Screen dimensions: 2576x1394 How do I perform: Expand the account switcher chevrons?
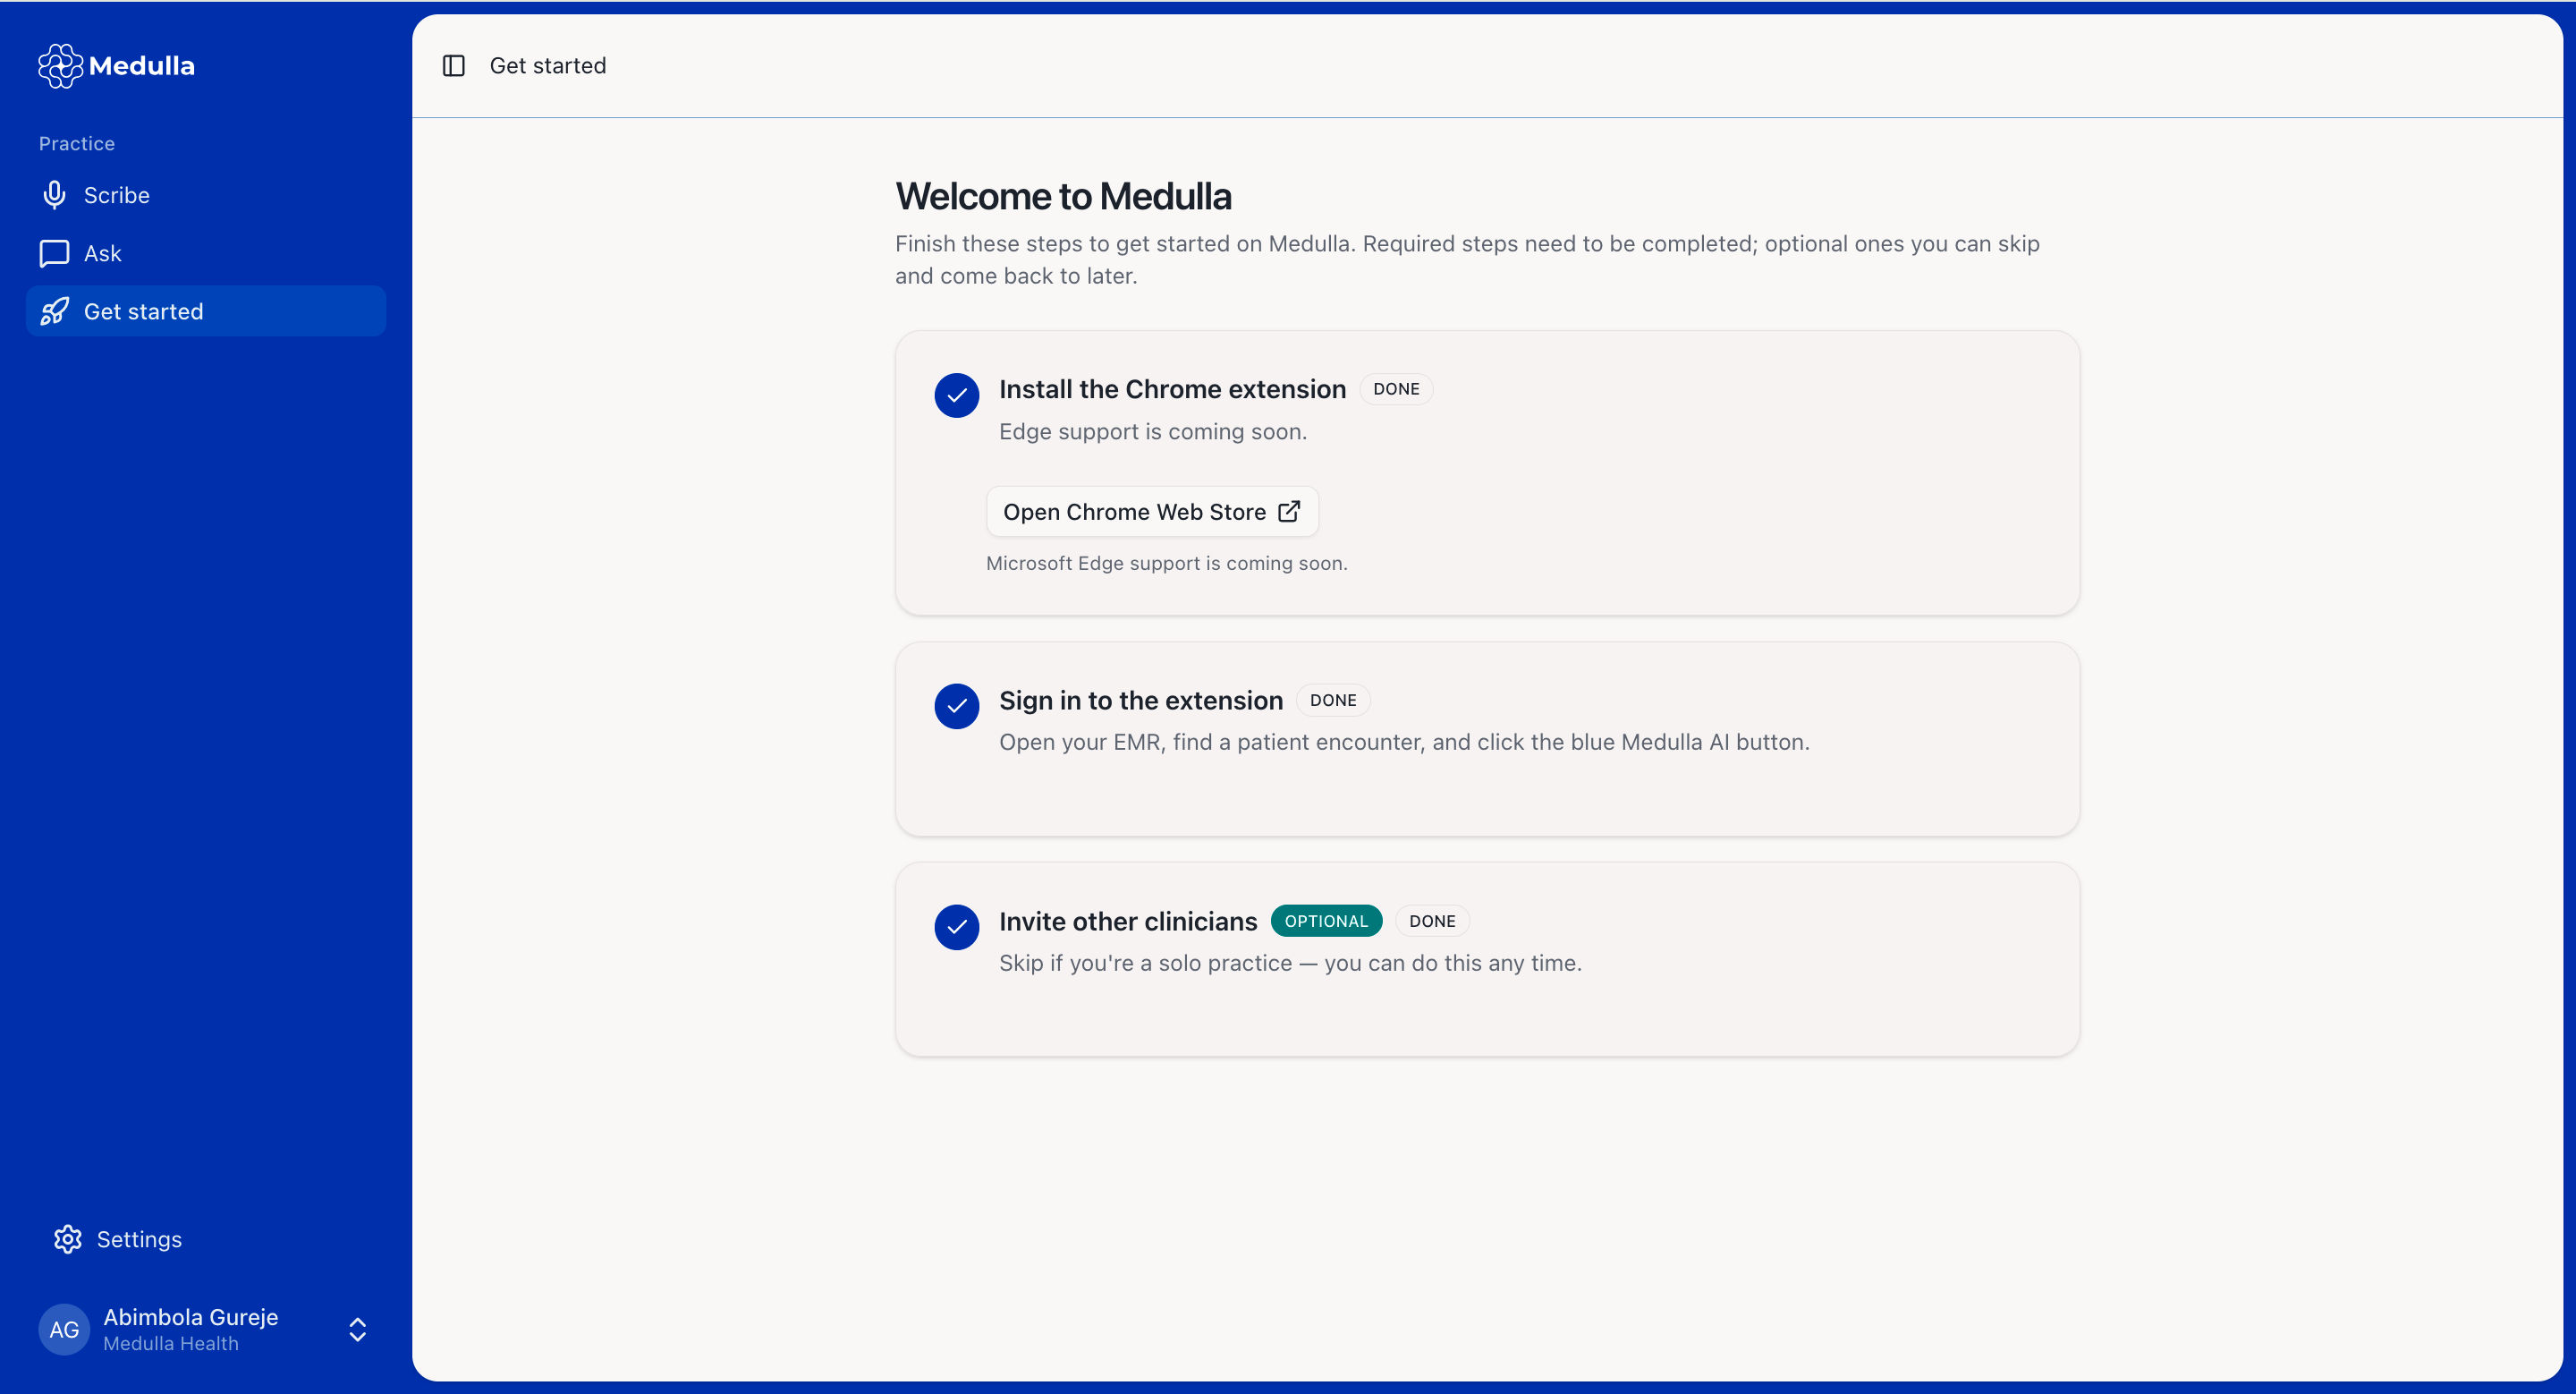tap(358, 1329)
